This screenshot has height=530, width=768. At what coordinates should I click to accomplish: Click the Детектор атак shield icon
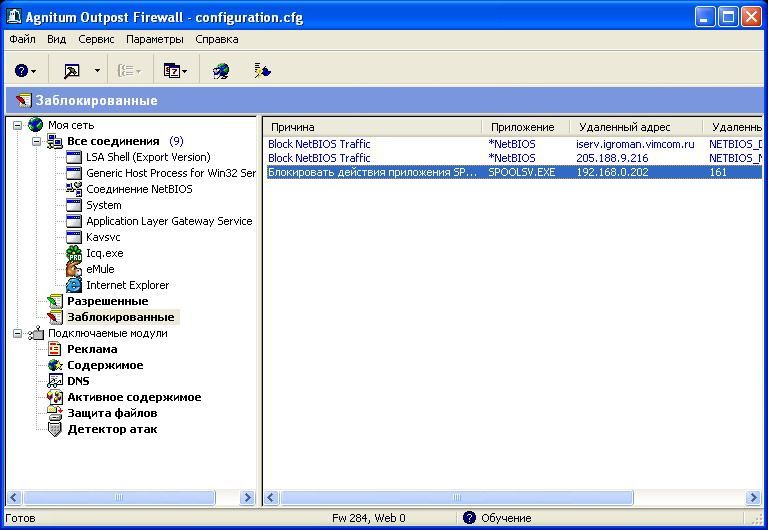pos(54,430)
